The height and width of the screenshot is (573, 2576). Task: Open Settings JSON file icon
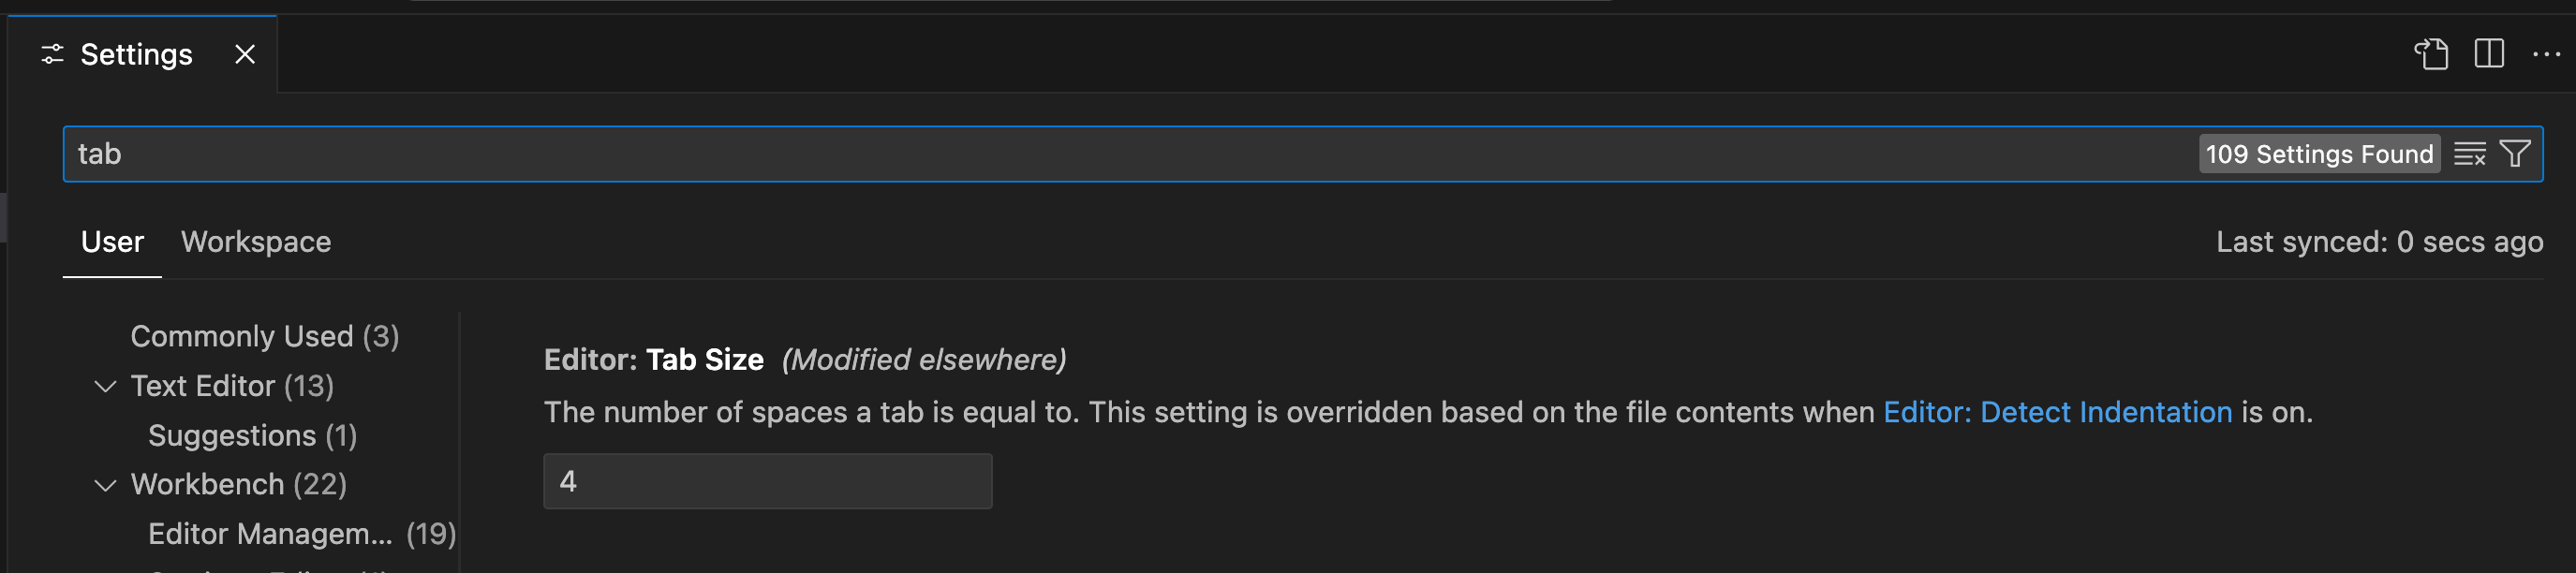(2431, 54)
